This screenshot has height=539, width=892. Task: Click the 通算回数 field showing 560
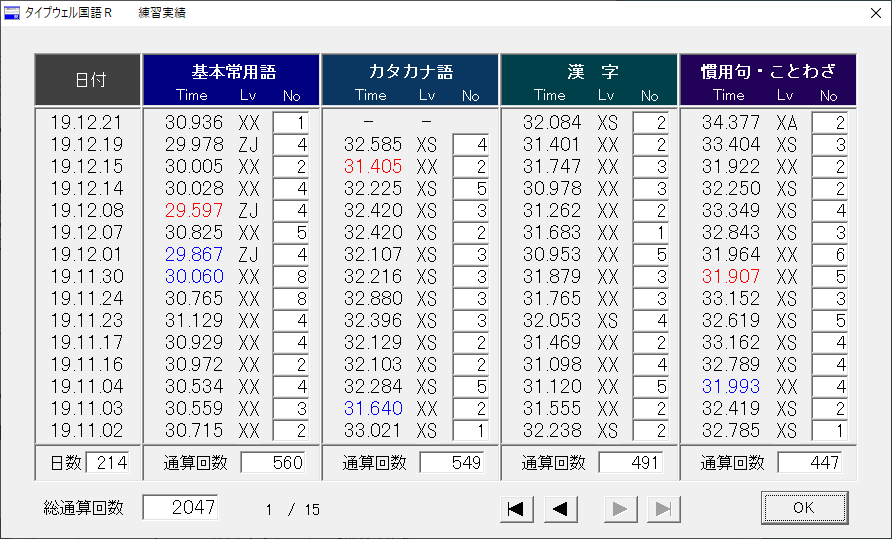[272, 462]
